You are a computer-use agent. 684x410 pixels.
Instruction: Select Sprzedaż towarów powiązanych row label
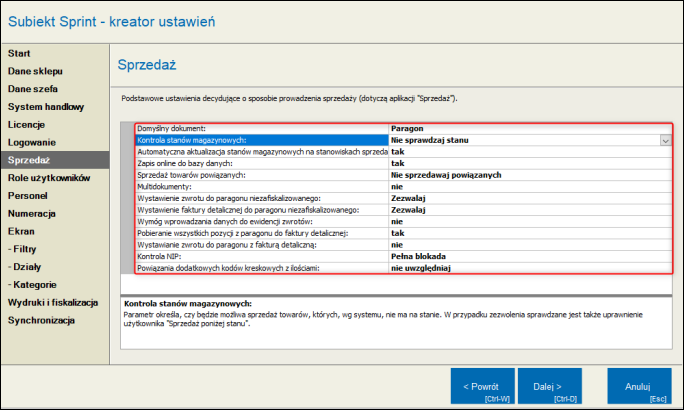pos(262,175)
